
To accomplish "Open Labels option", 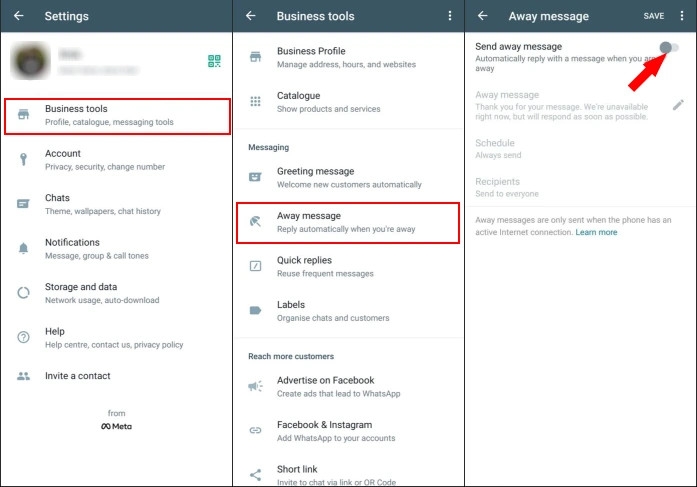I will (x=348, y=311).
